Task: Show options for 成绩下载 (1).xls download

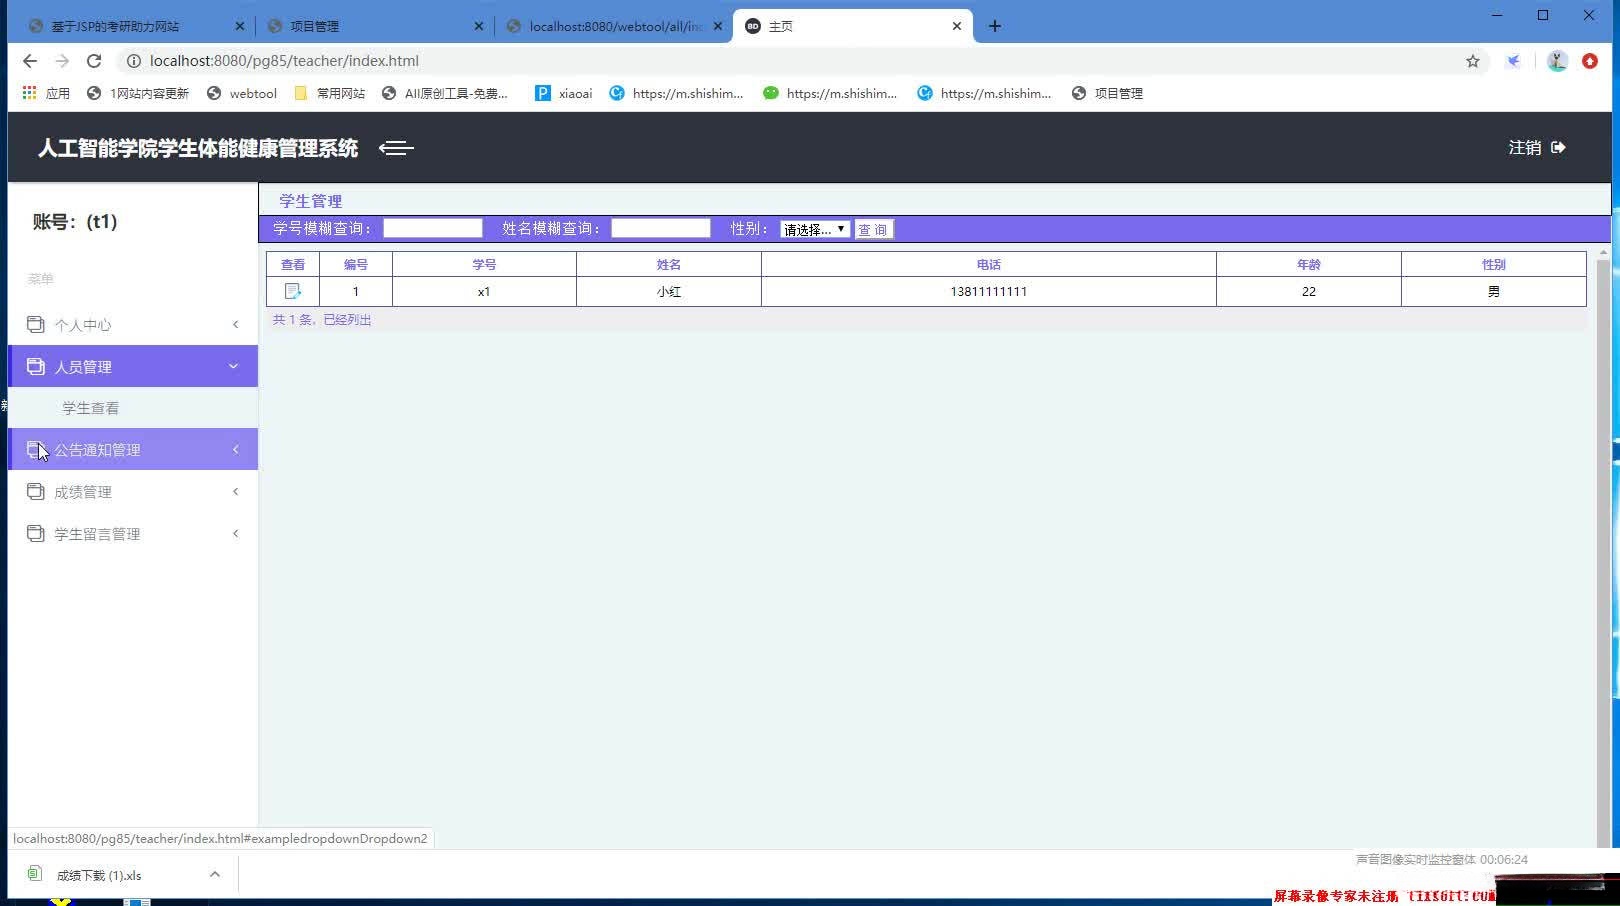Action: click(x=214, y=875)
